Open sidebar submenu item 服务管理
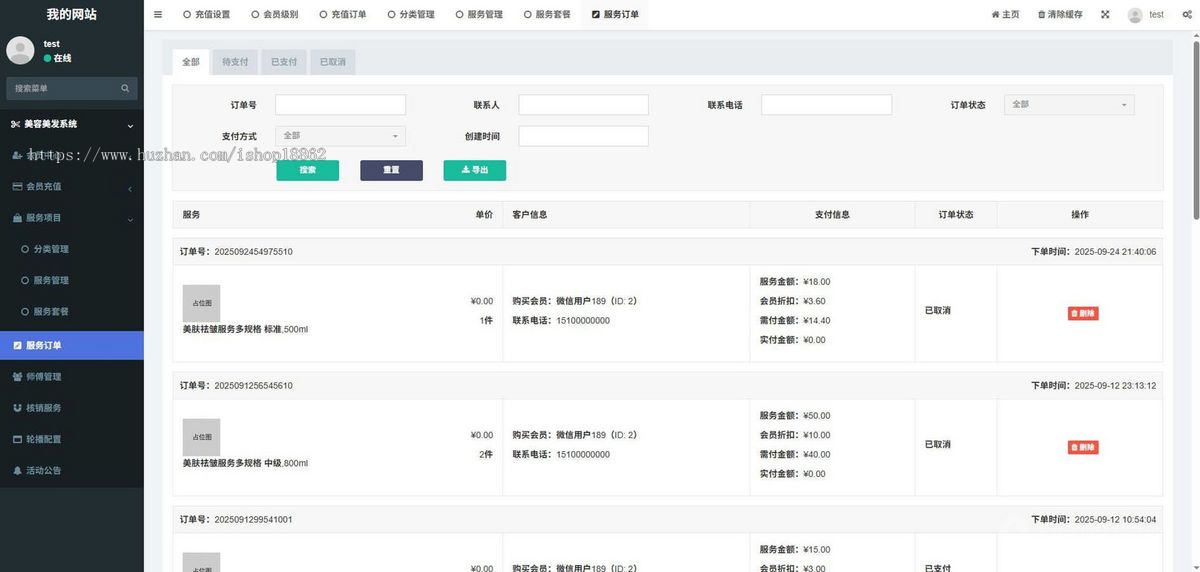This screenshot has width=1200, height=572. tap(72, 280)
